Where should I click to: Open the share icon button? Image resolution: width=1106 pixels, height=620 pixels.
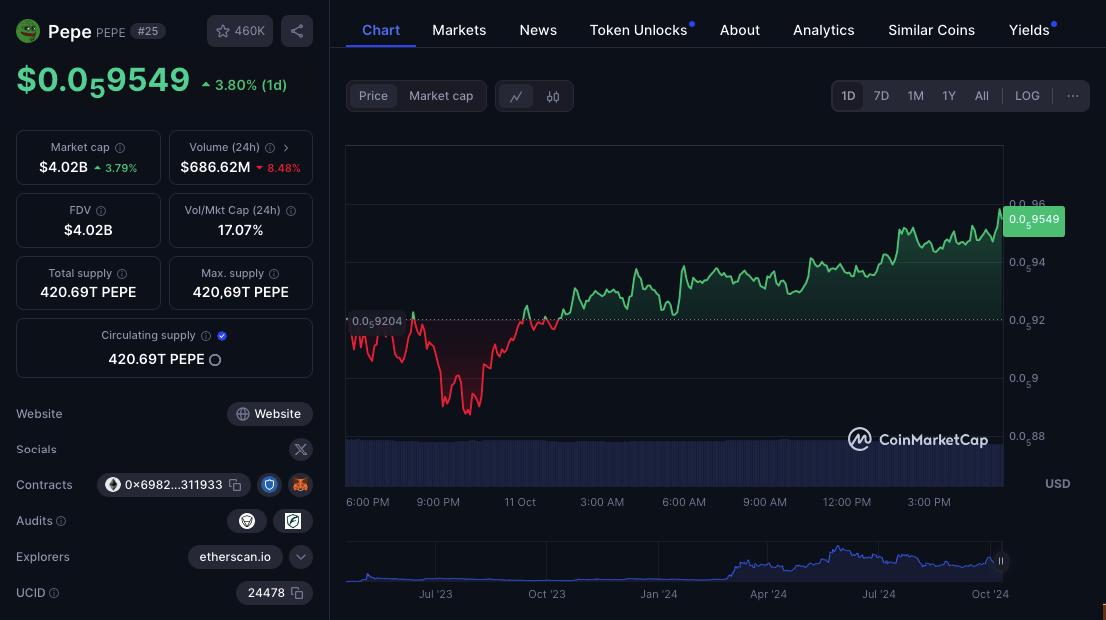(x=297, y=31)
